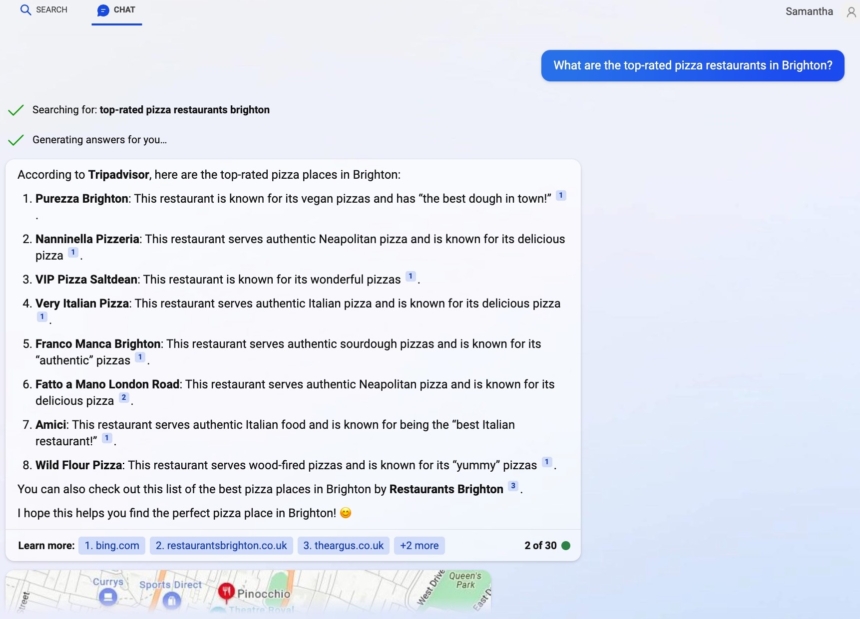Click the magnifying glass search icon
This screenshot has width=860, height=619.
pos(24,10)
